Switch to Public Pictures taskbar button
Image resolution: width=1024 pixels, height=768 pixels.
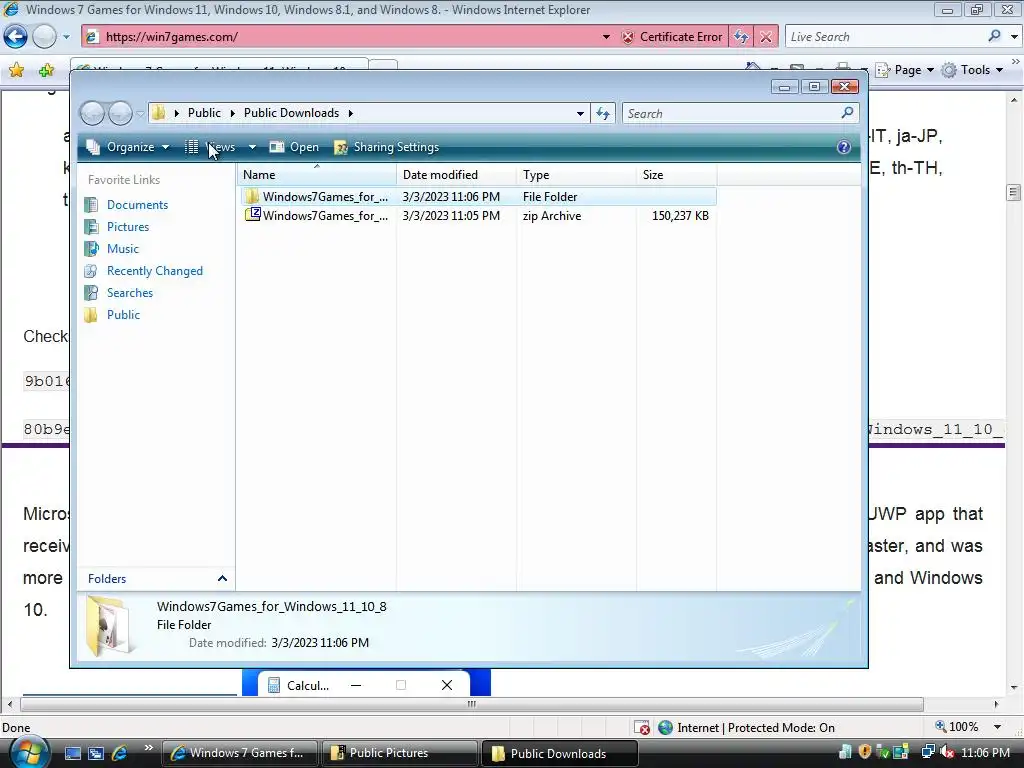pos(400,753)
